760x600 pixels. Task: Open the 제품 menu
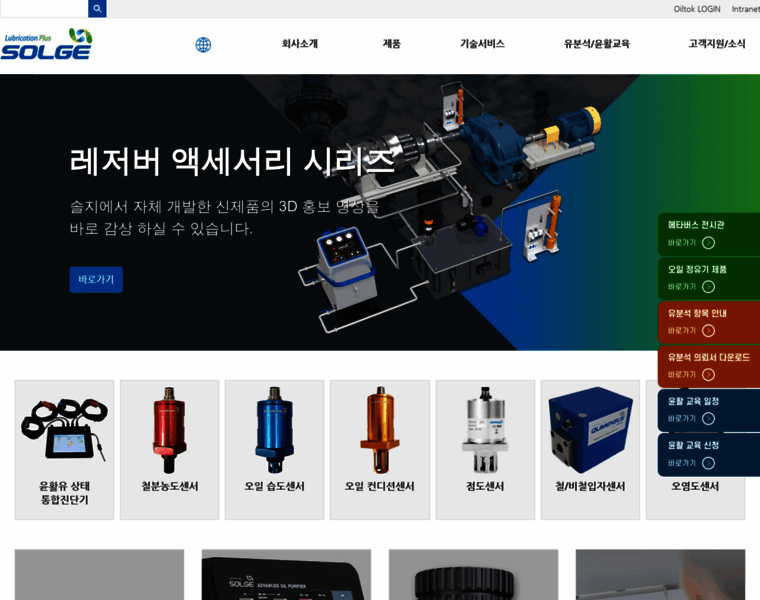392,44
